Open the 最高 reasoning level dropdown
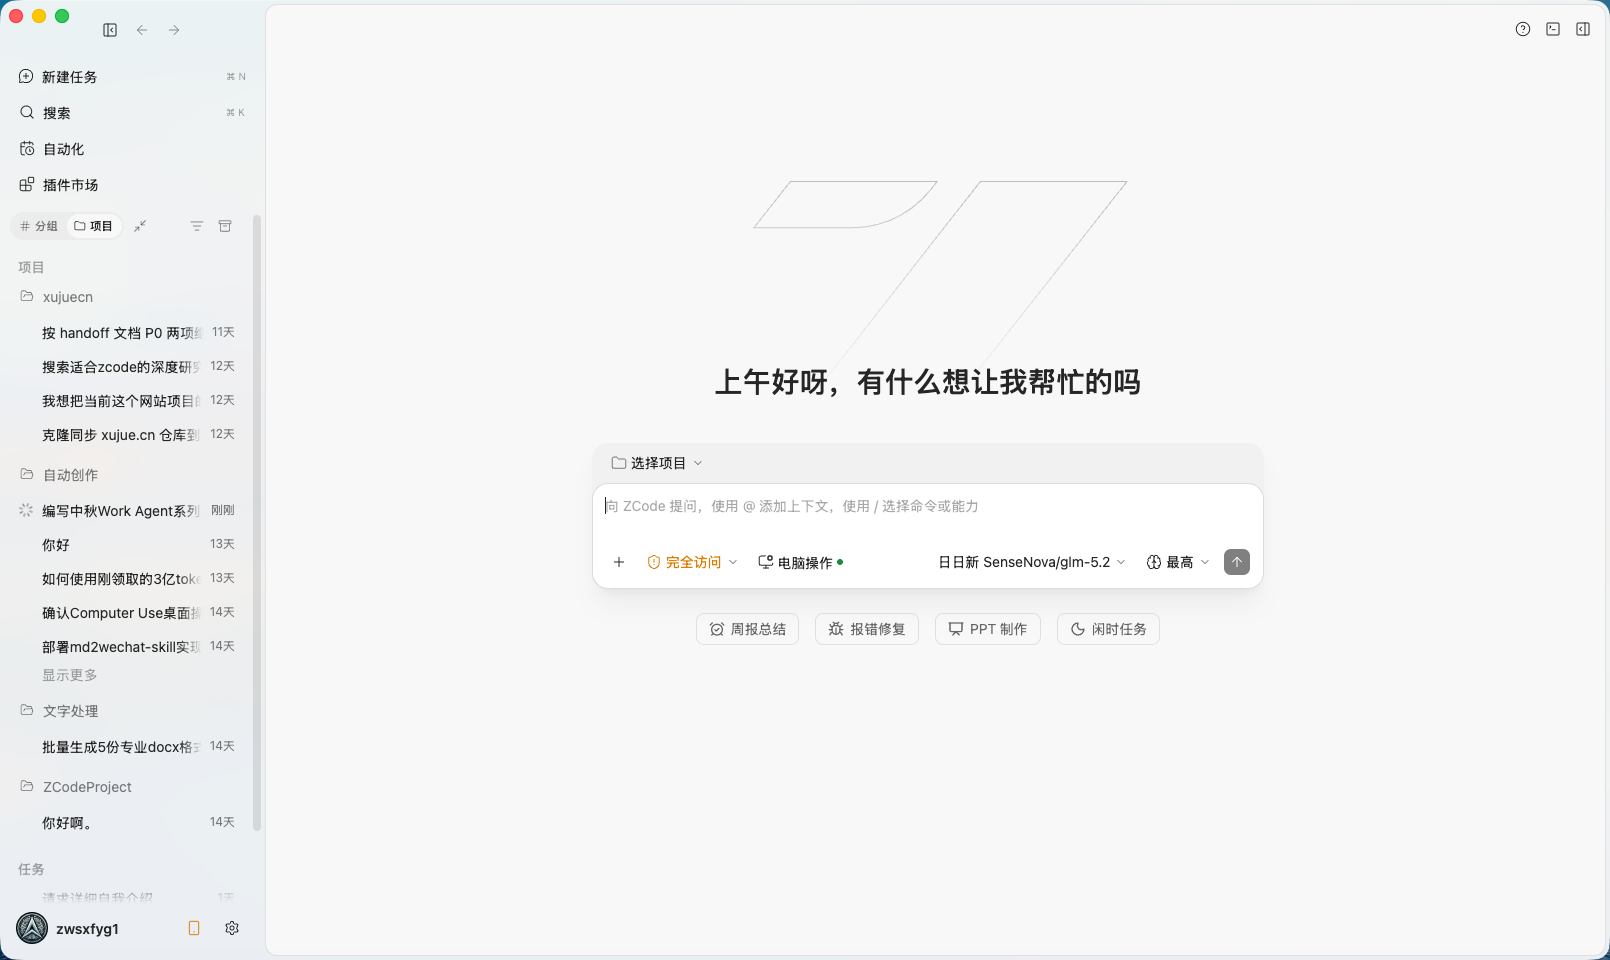Image resolution: width=1610 pixels, height=960 pixels. 1178,562
